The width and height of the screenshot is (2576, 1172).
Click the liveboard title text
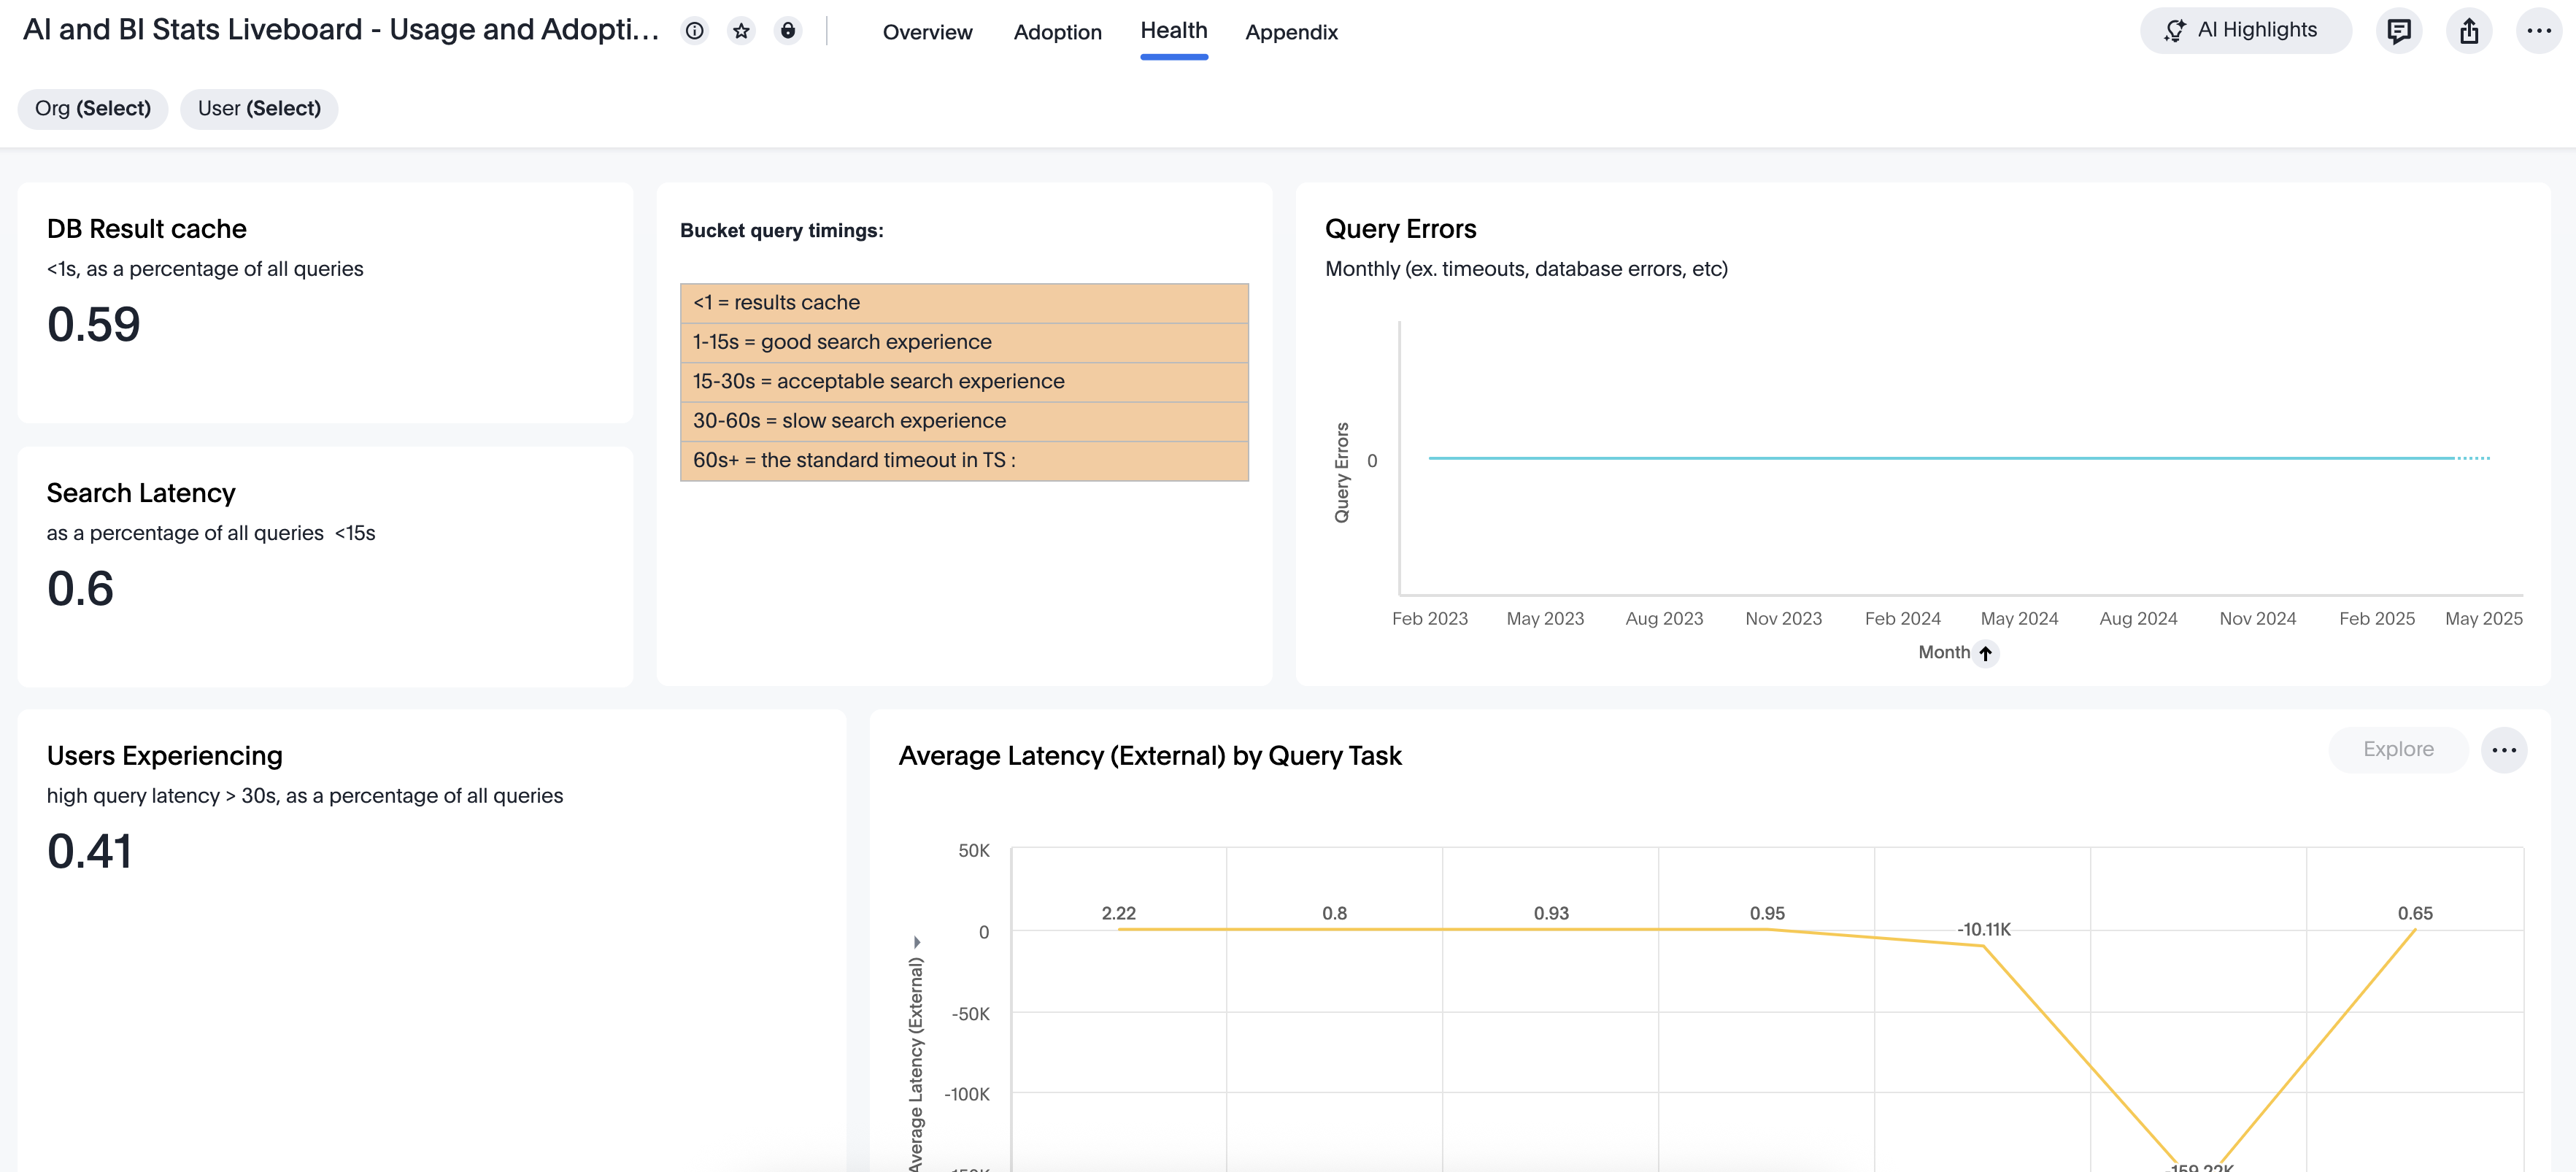coord(340,30)
